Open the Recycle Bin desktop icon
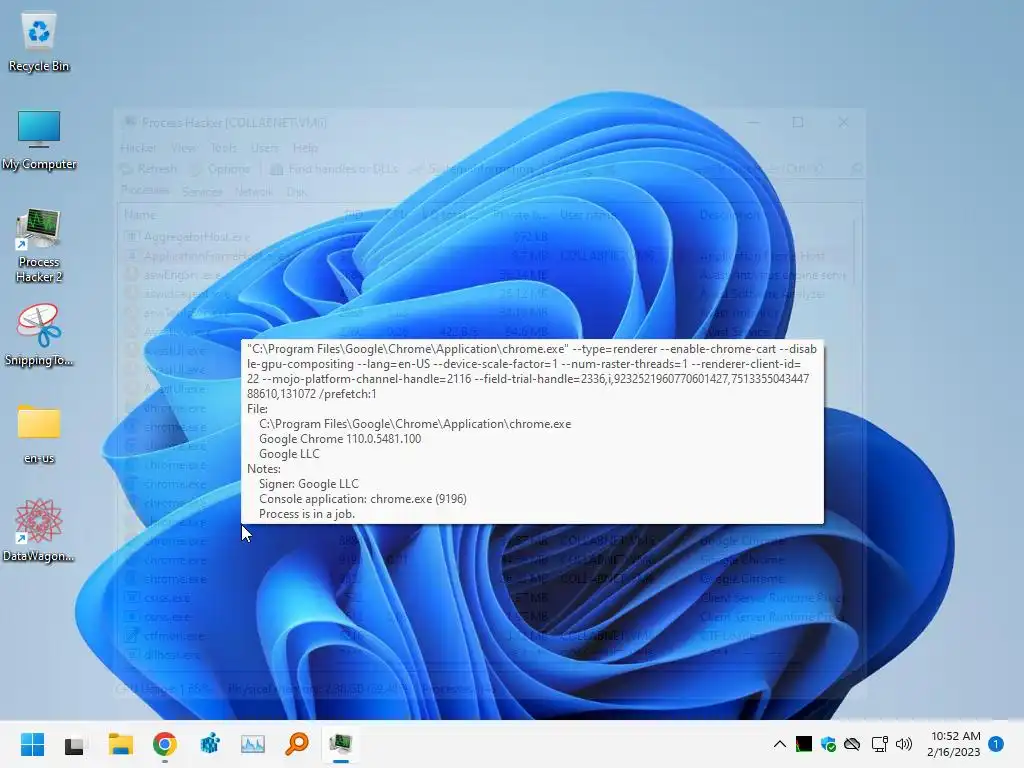This screenshot has width=1024, height=768. pos(39,42)
